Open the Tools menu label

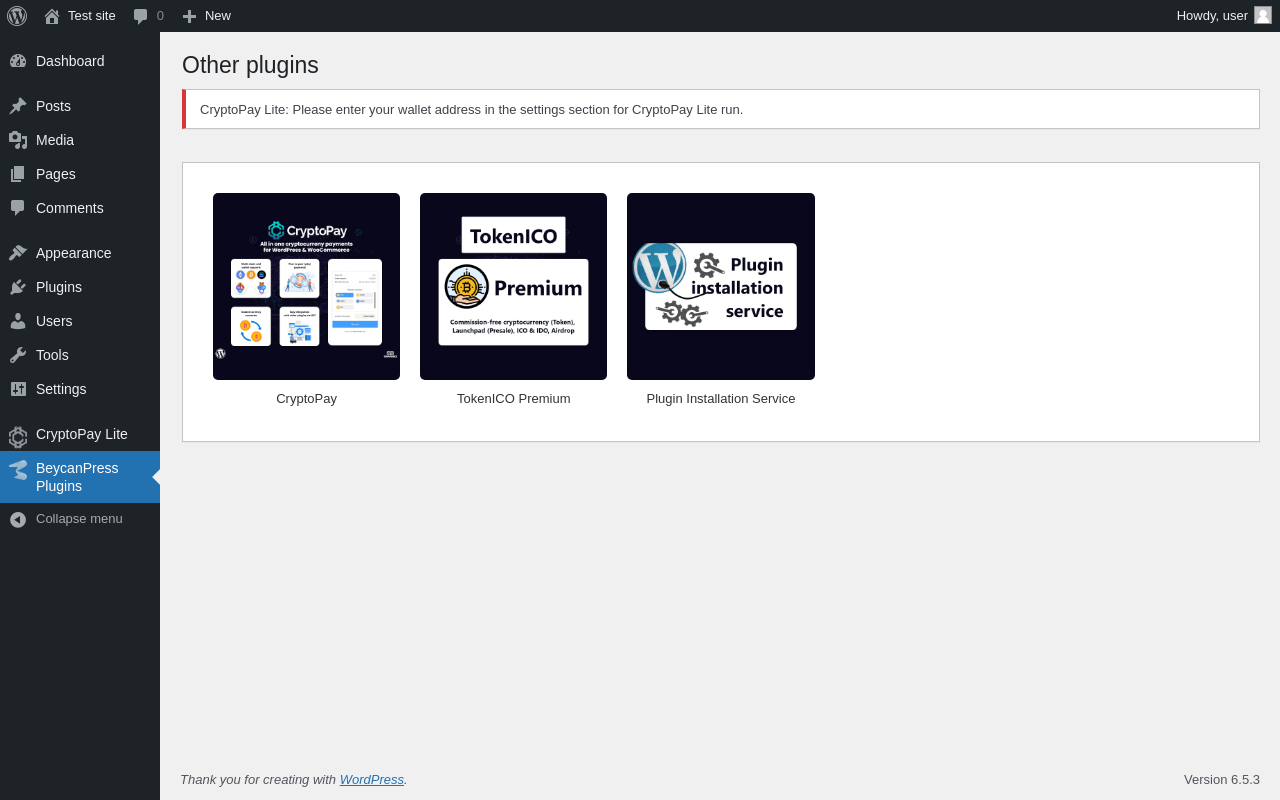point(52,355)
